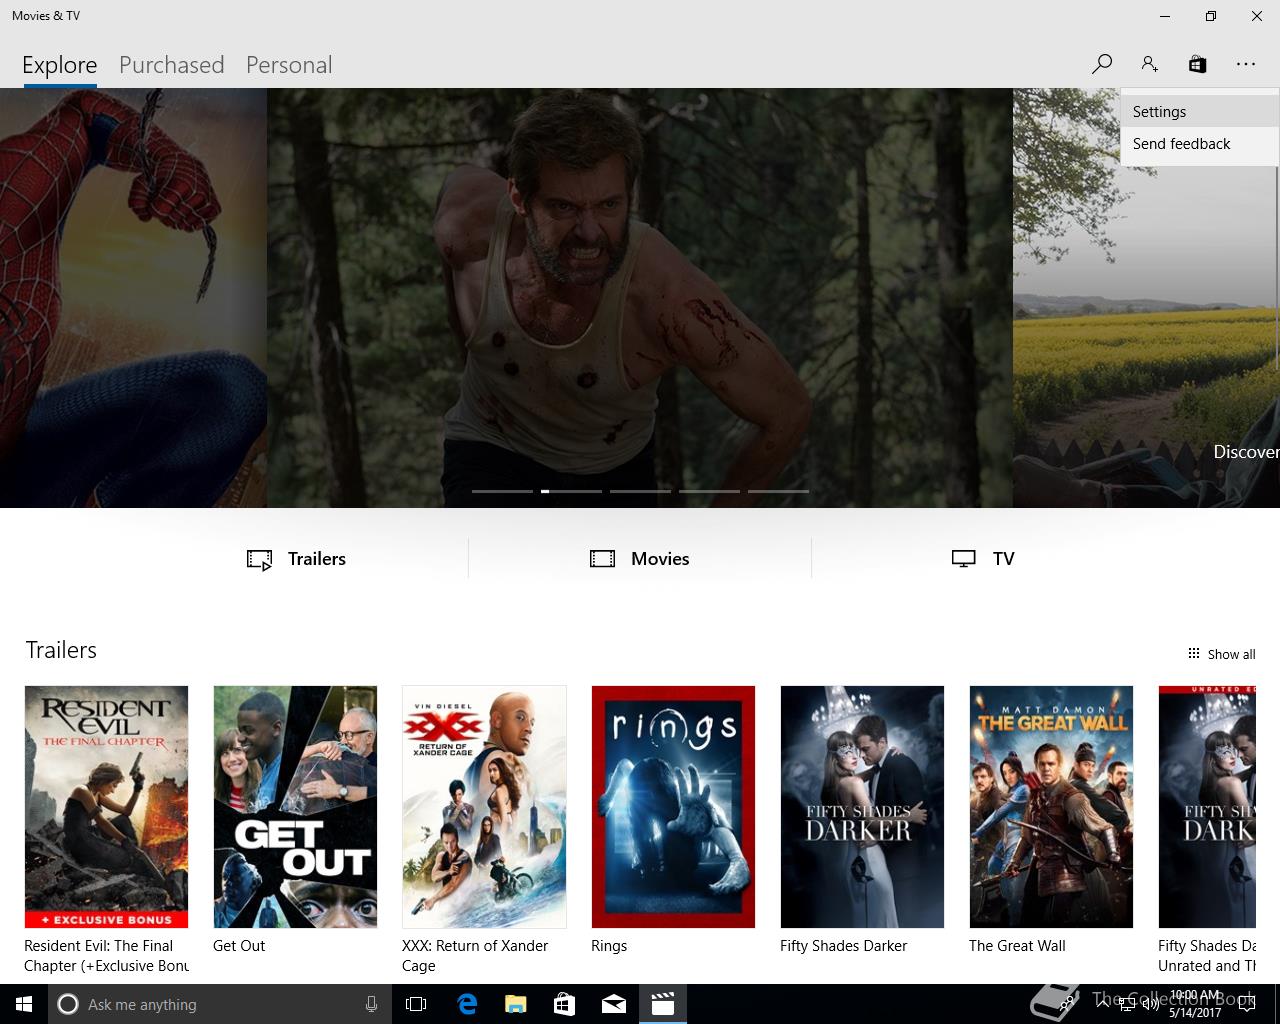Image resolution: width=1280 pixels, height=1024 pixels.
Task: Click the Show all grid icon
Action: [1193, 654]
